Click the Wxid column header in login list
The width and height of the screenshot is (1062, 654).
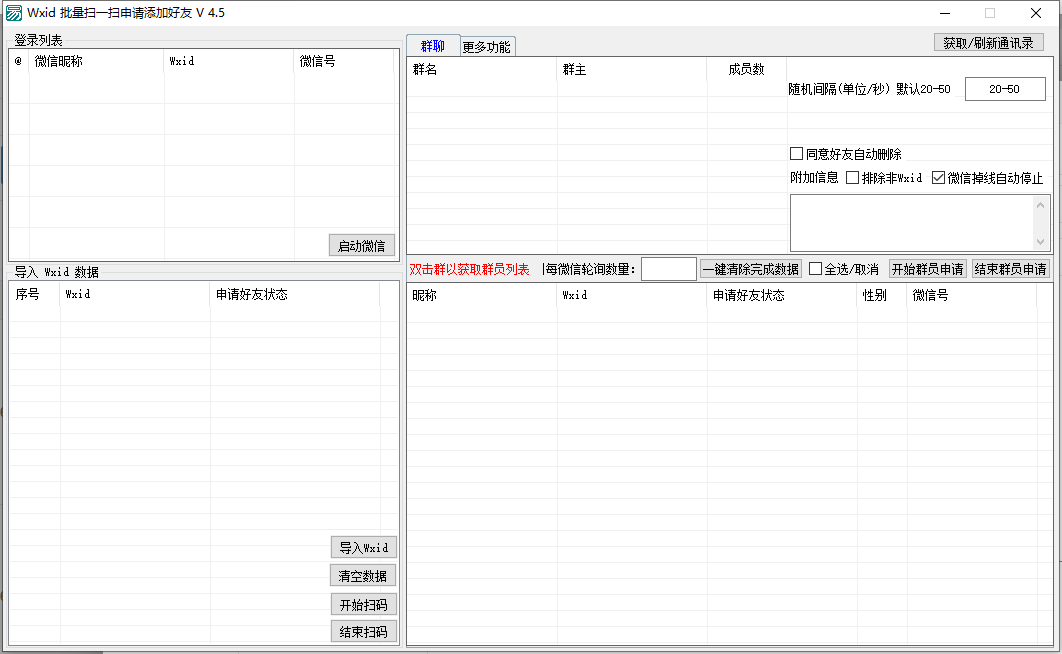pos(229,61)
